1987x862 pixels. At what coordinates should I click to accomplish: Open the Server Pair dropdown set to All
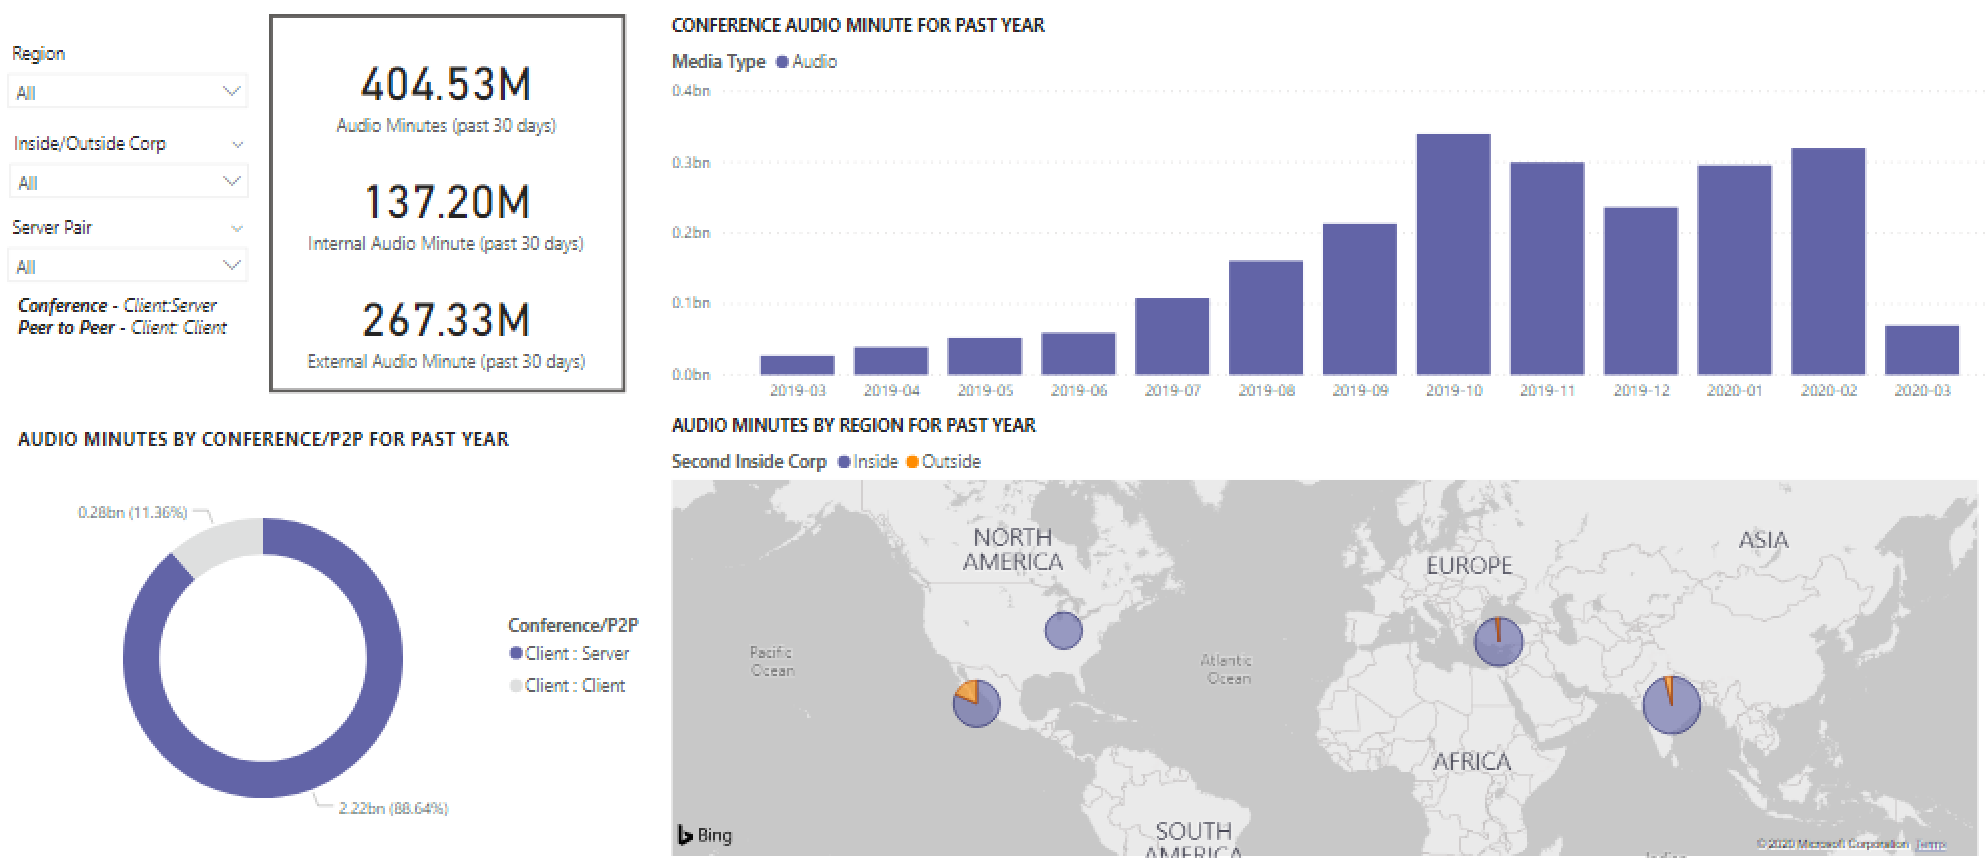(x=128, y=266)
